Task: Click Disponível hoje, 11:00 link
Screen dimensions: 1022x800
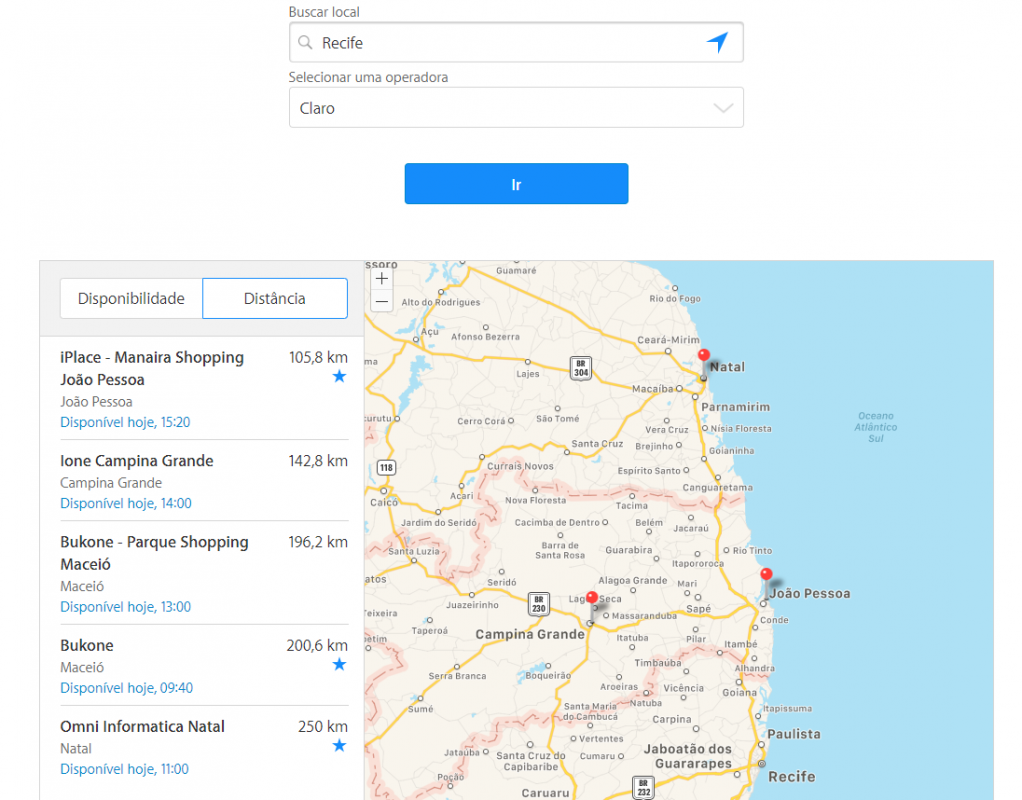Action: pyautogui.click(x=124, y=769)
